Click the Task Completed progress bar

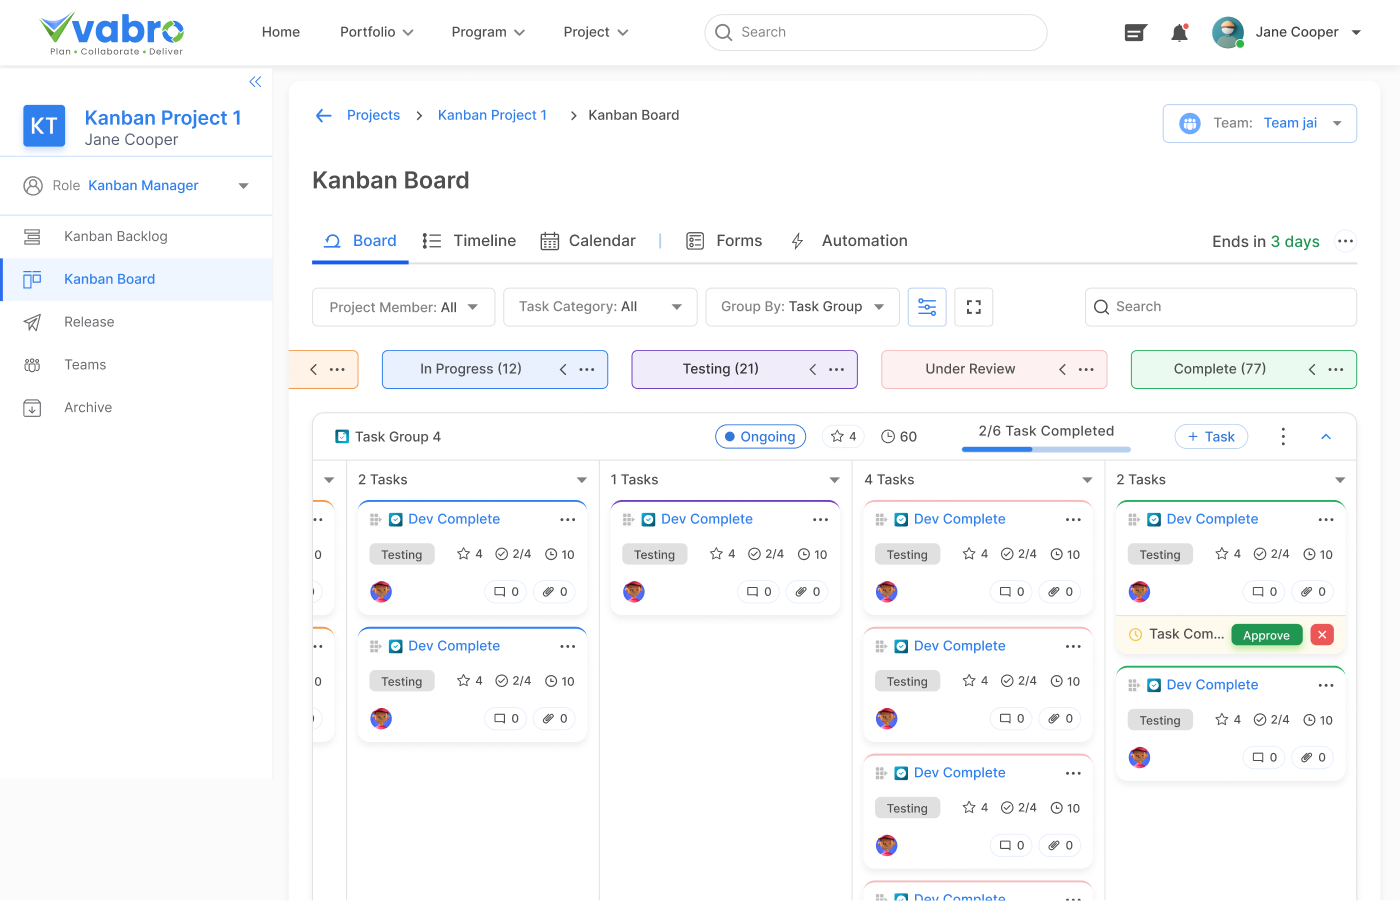tap(1045, 449)
